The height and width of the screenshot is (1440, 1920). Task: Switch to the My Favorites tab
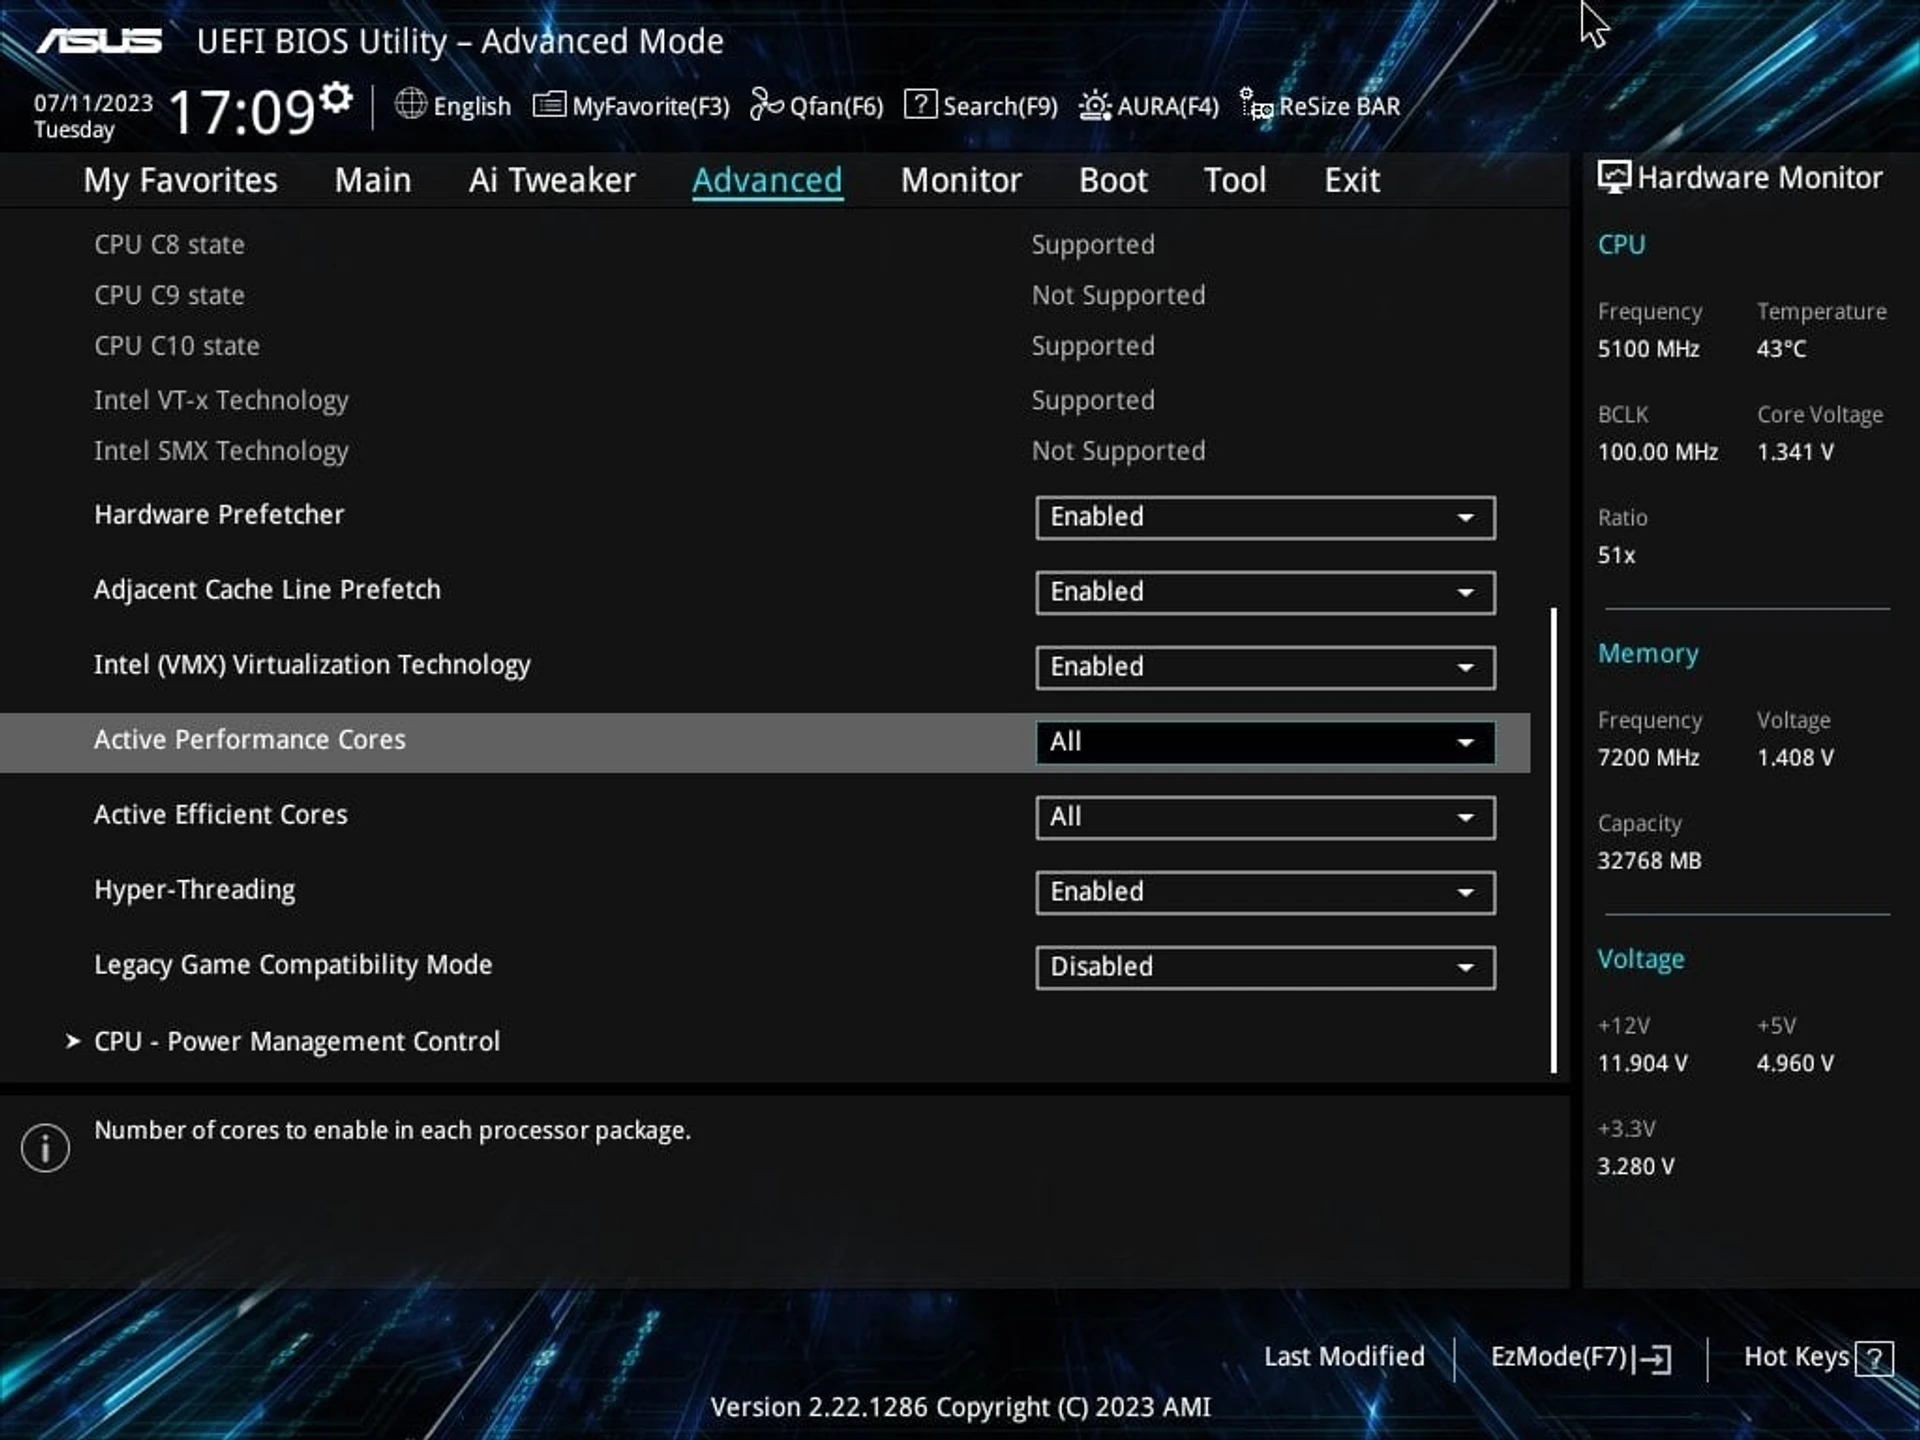point(180,180)
